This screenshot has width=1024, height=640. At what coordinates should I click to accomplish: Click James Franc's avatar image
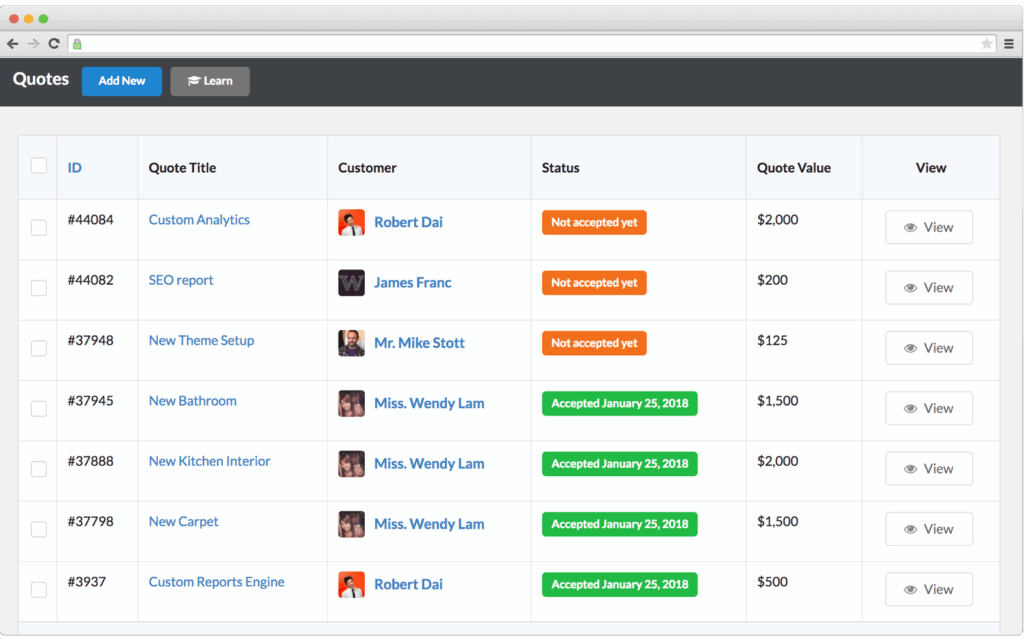coord(351,283)
